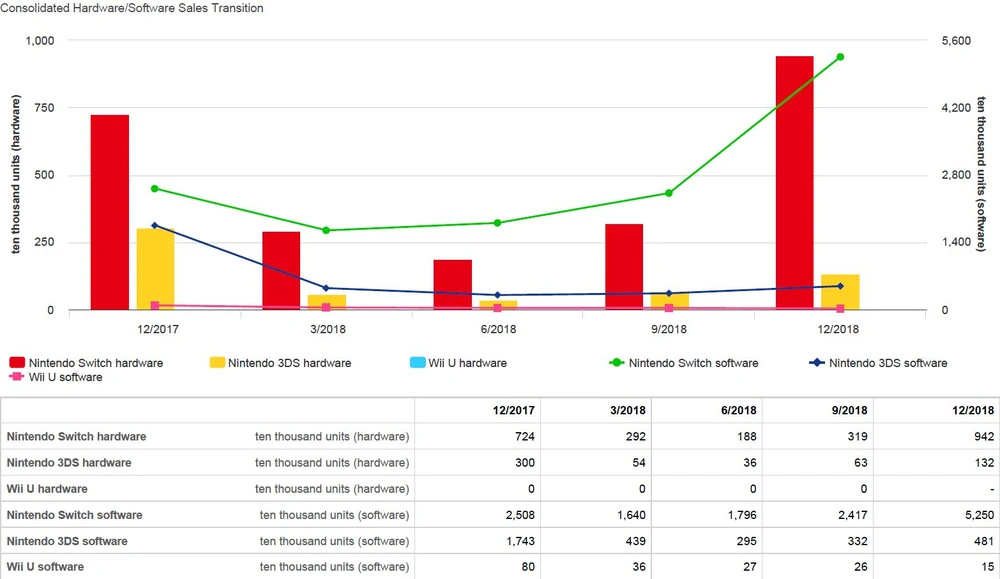
Task: Click the yellow Nintendo 3DS hardware legend swatch
Action: [x=217, y=363]
